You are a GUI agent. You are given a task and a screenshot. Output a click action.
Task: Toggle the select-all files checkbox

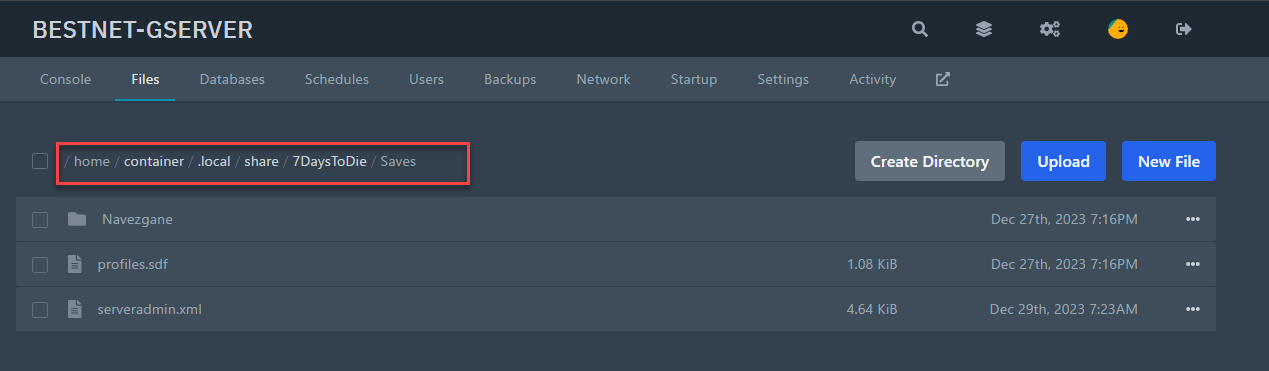click(x=40, y=161)
